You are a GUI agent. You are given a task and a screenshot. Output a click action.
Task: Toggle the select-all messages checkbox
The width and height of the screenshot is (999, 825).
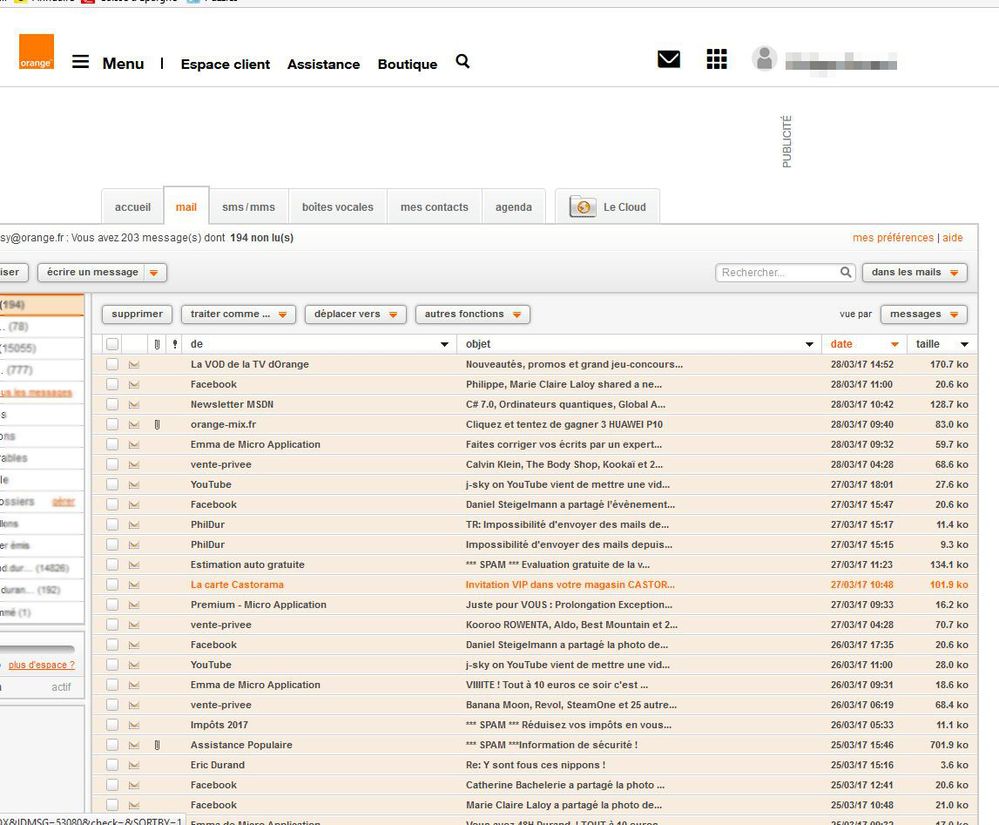(113, 344)
